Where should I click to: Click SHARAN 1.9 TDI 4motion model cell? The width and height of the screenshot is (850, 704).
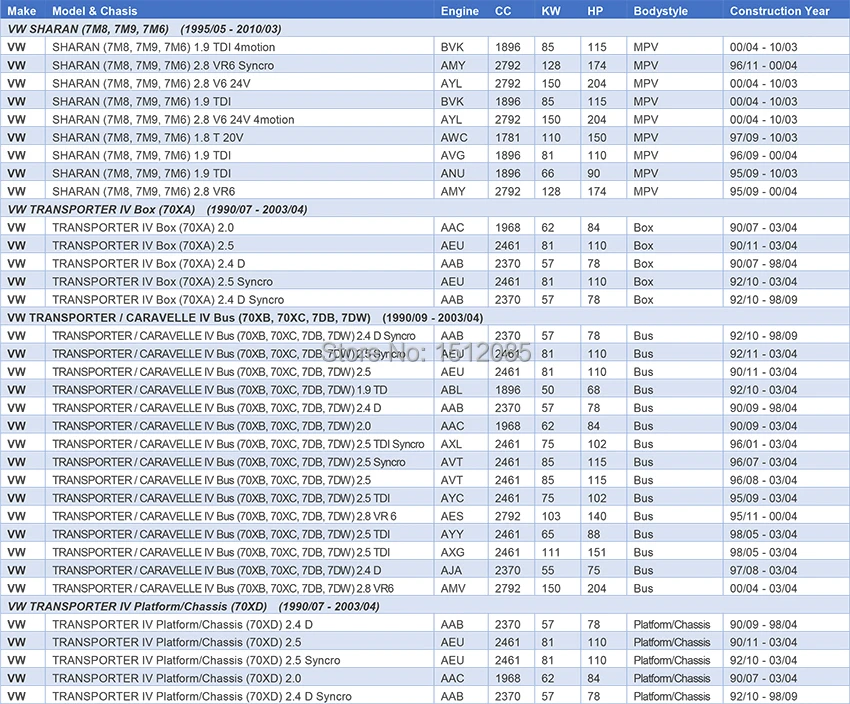(x=163, y=47)
